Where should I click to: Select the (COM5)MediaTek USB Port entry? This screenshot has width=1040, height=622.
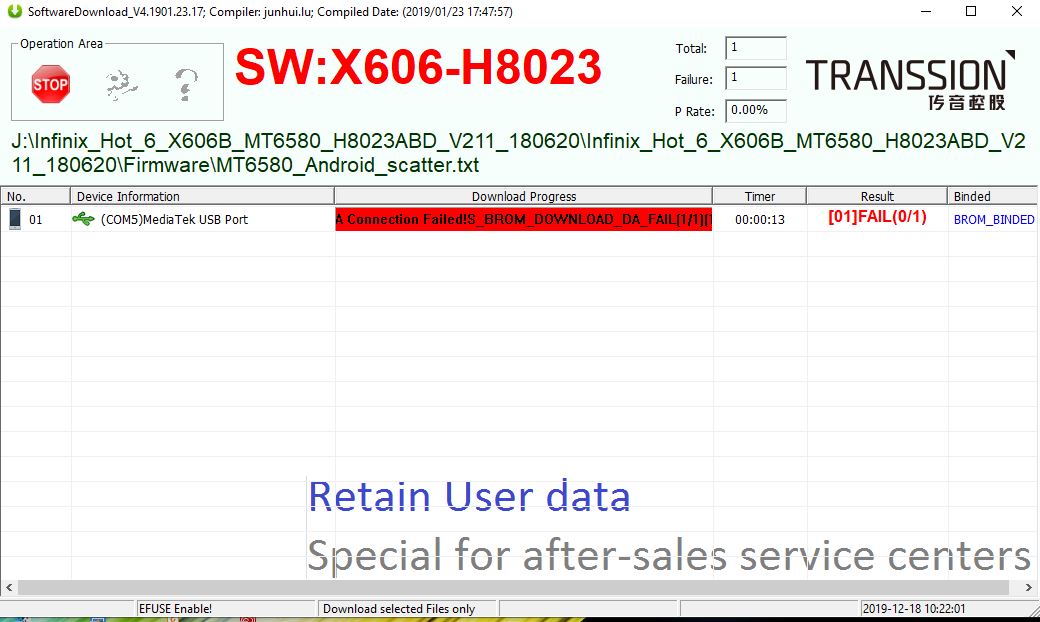[174, 219]
